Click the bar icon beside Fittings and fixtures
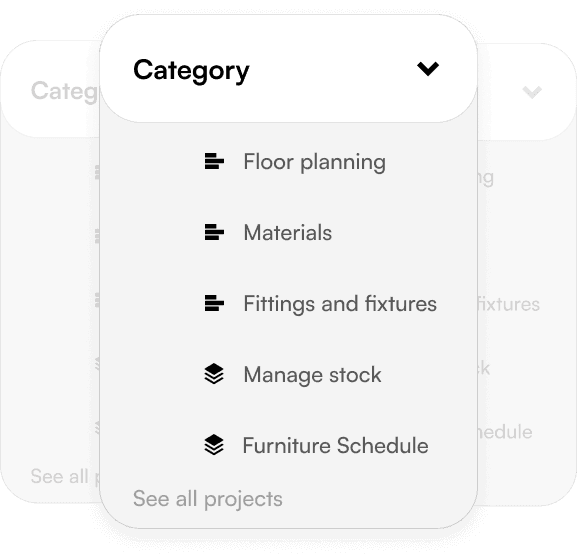Image resolution: width=577 pixels, height=559 pixels. tap(214, 303)
